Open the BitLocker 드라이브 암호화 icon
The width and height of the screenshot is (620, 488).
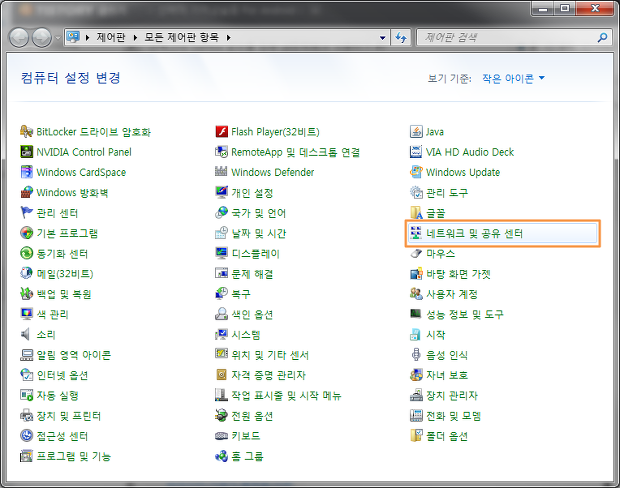tap(26, 132)
